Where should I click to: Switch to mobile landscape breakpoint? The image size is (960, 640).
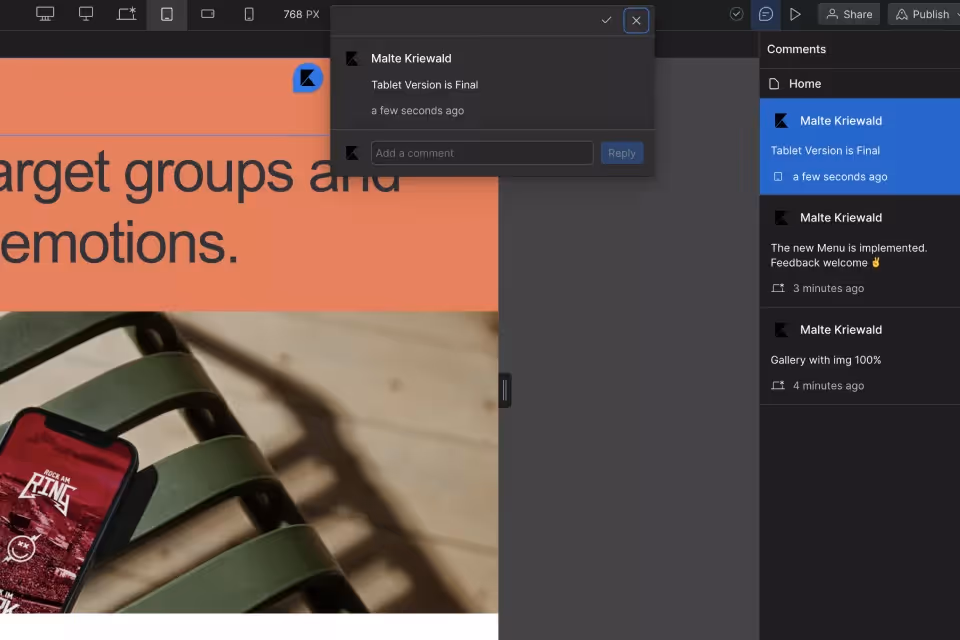click(208, 14)
